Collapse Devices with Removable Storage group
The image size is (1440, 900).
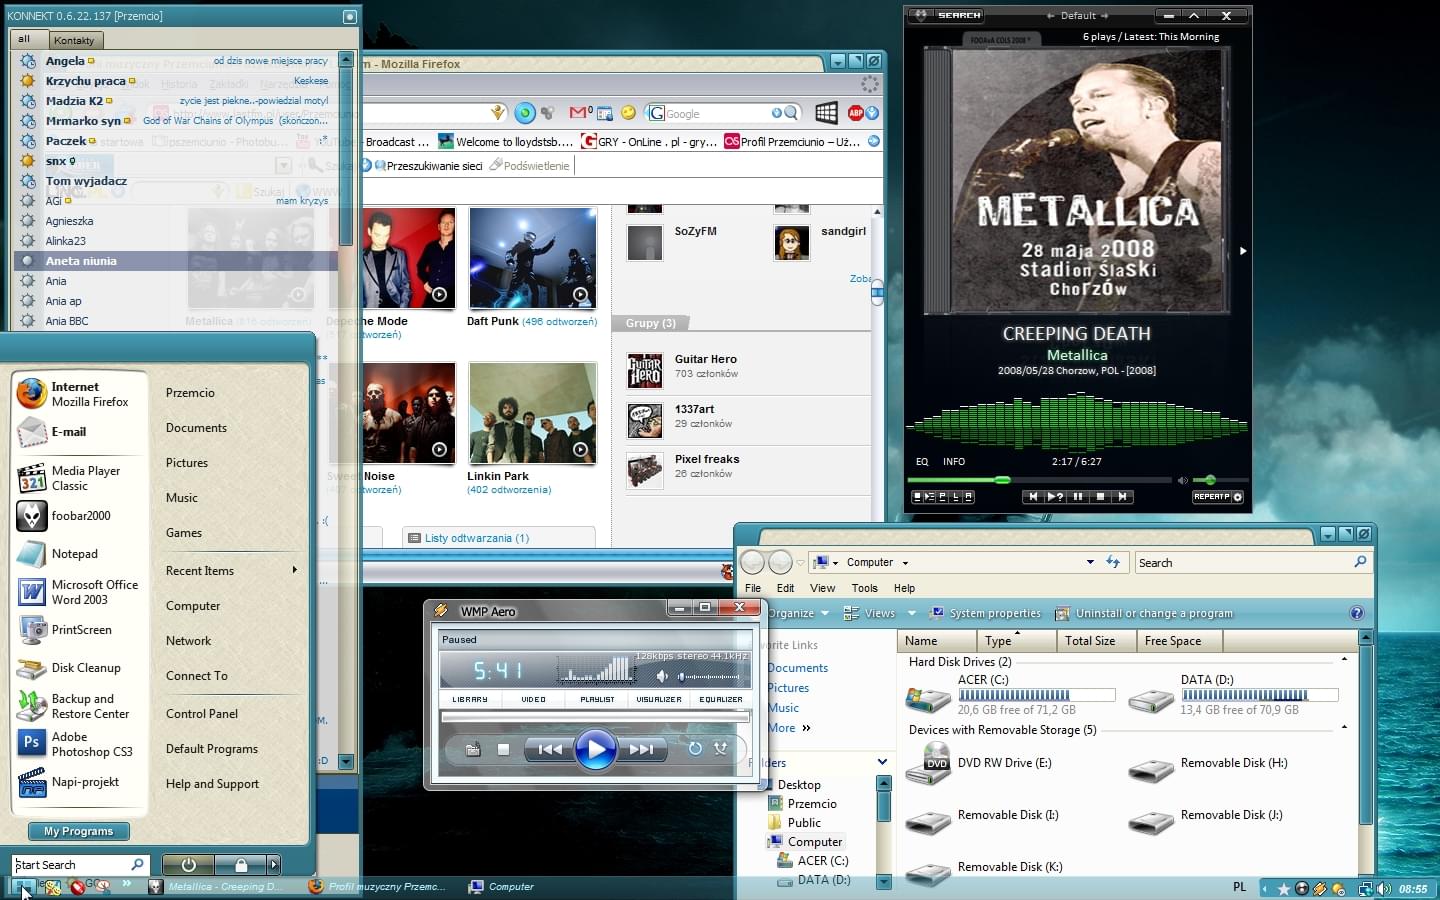[1344, 728]
